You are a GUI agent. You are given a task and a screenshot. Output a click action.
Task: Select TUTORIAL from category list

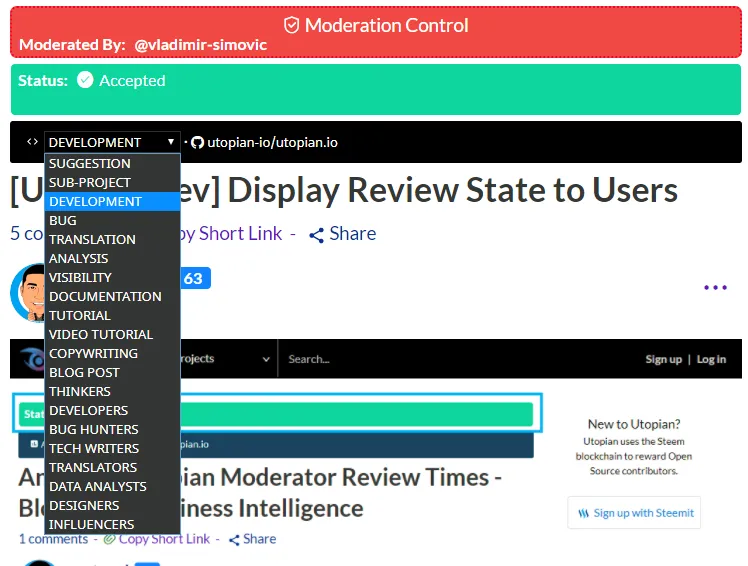coord(112,315)
